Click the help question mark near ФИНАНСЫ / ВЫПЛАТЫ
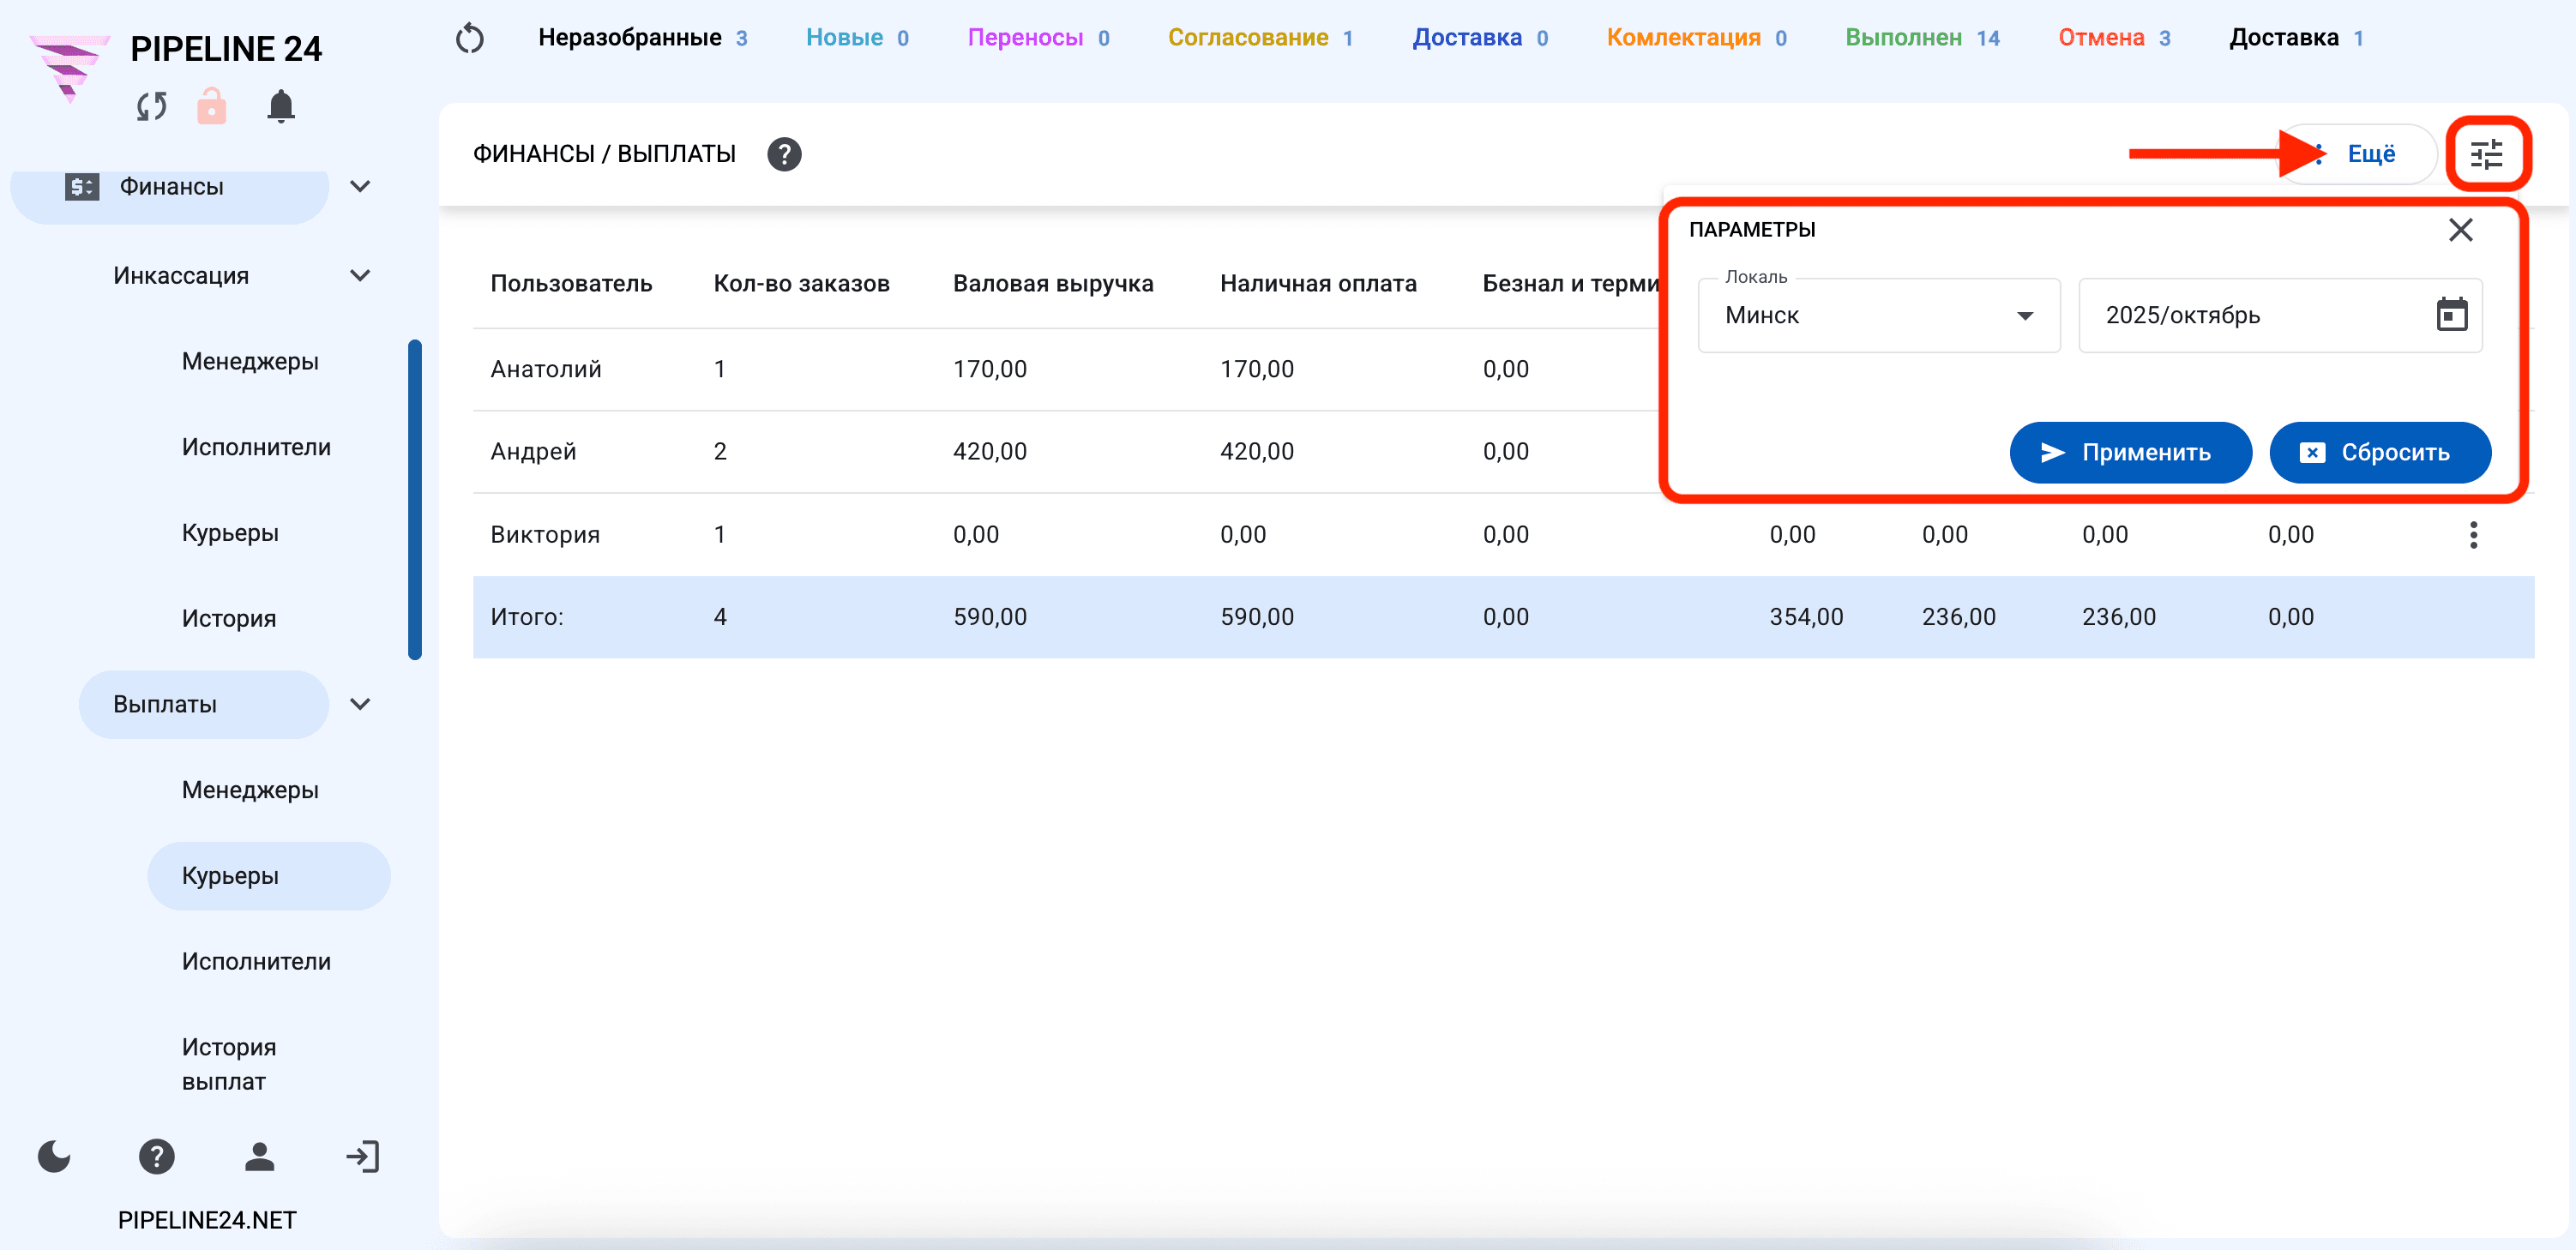The image size is (2576, 1250). point(784,154)
